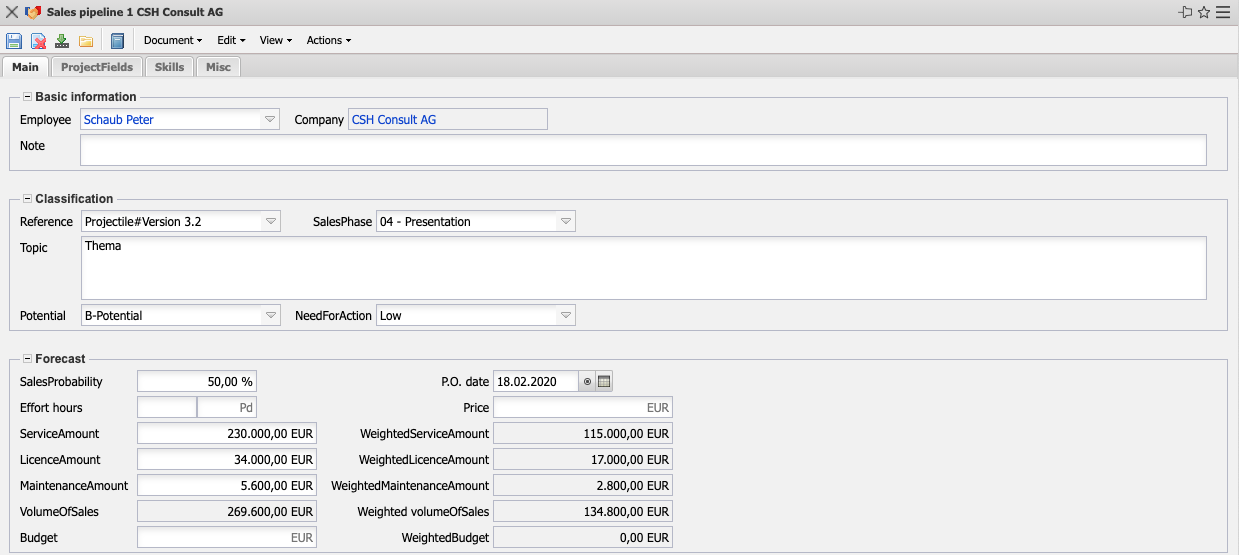Open the hamburger menu at top right
Image resolution: width=1239 pixels, height=555 pixels.
coord(1223,12)
